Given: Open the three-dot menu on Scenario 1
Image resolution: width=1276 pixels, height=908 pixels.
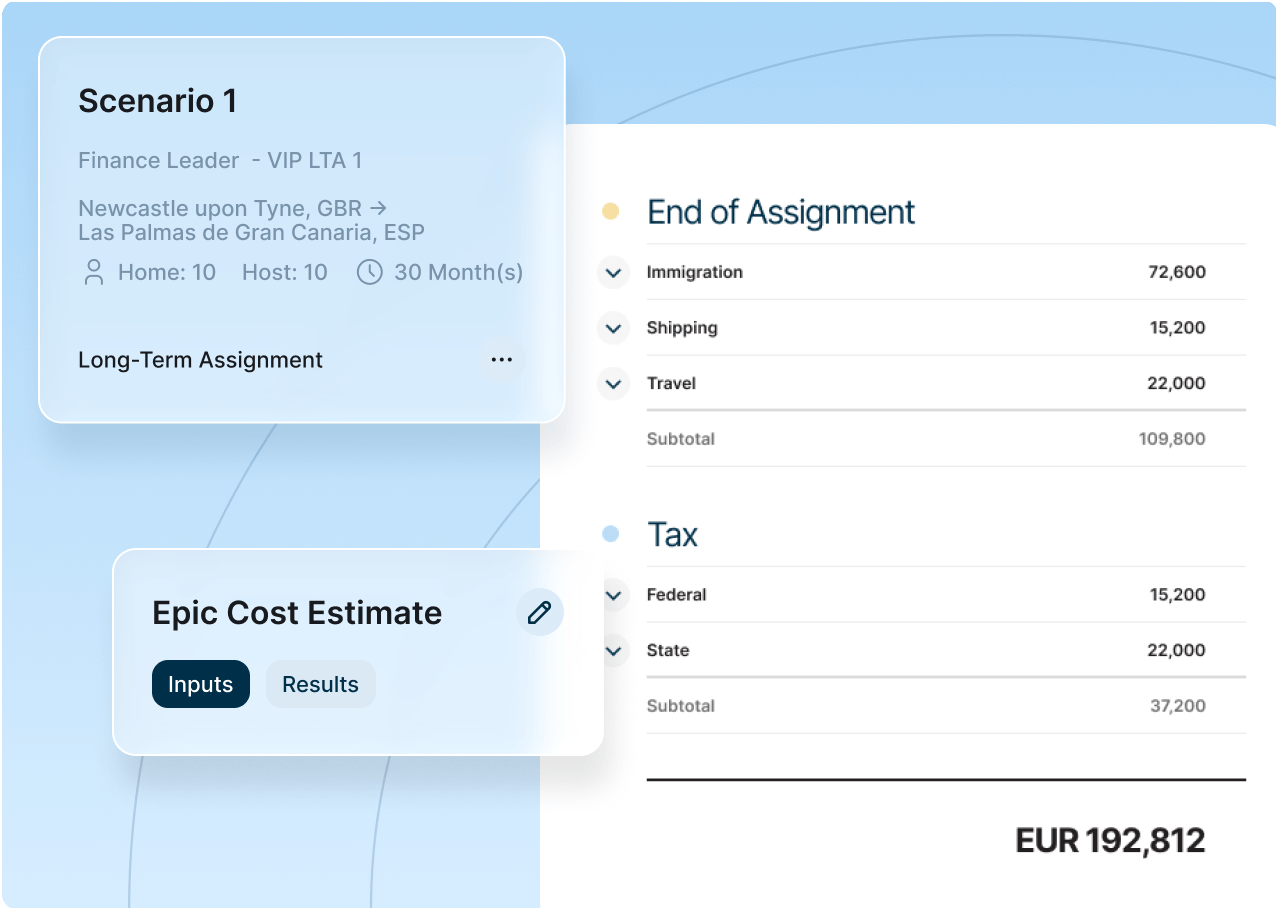Looking at the screenshot, I should click(x=501, y=360).
